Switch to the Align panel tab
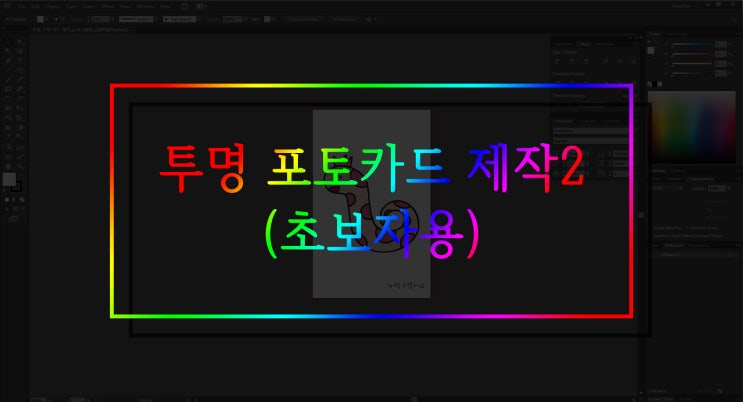Viewport: 743px width, 402px height. click(585, 44)
